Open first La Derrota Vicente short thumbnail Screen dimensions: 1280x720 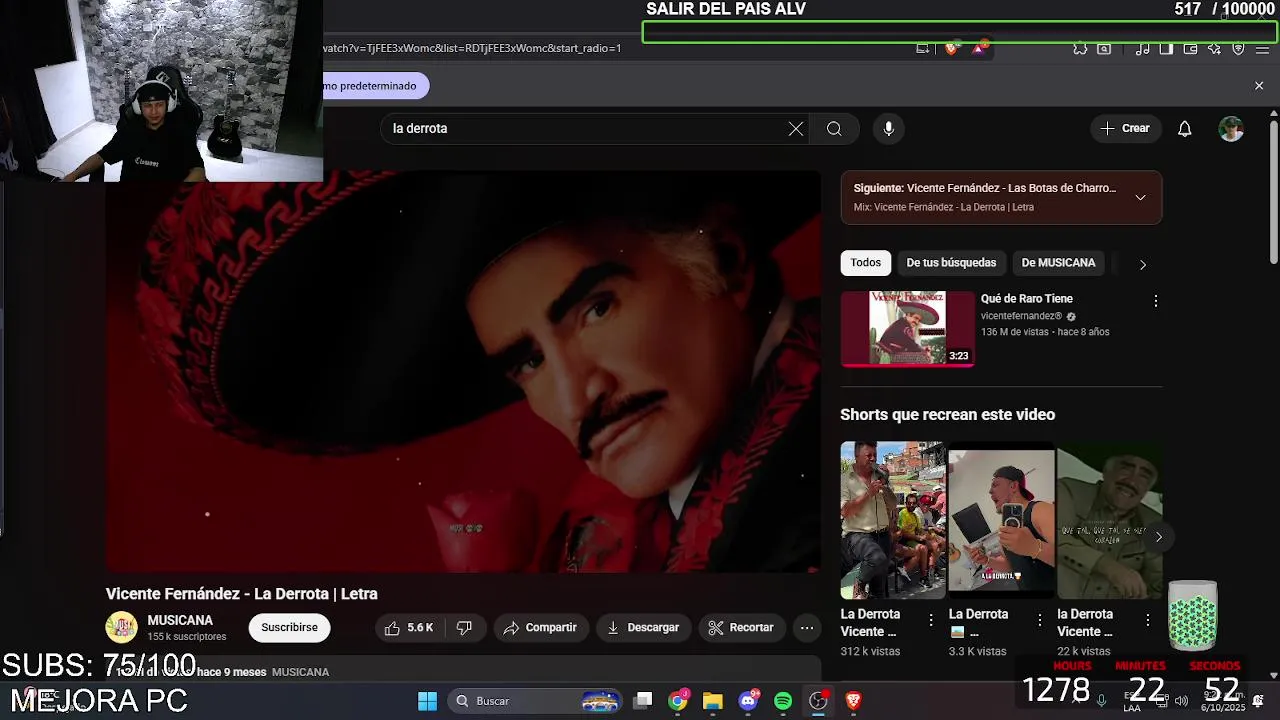(892, 520)
